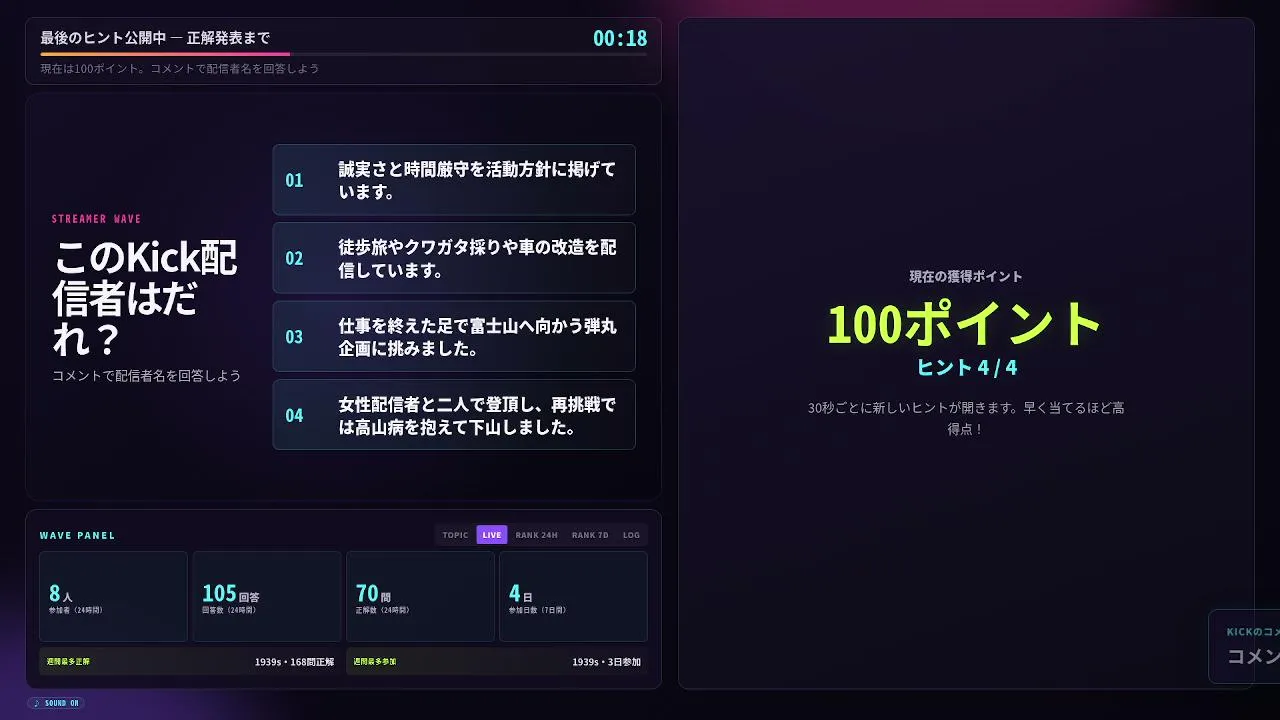1280x720 pixels.
Task: Click the 00:18 countdown timer
Action: 620,39
